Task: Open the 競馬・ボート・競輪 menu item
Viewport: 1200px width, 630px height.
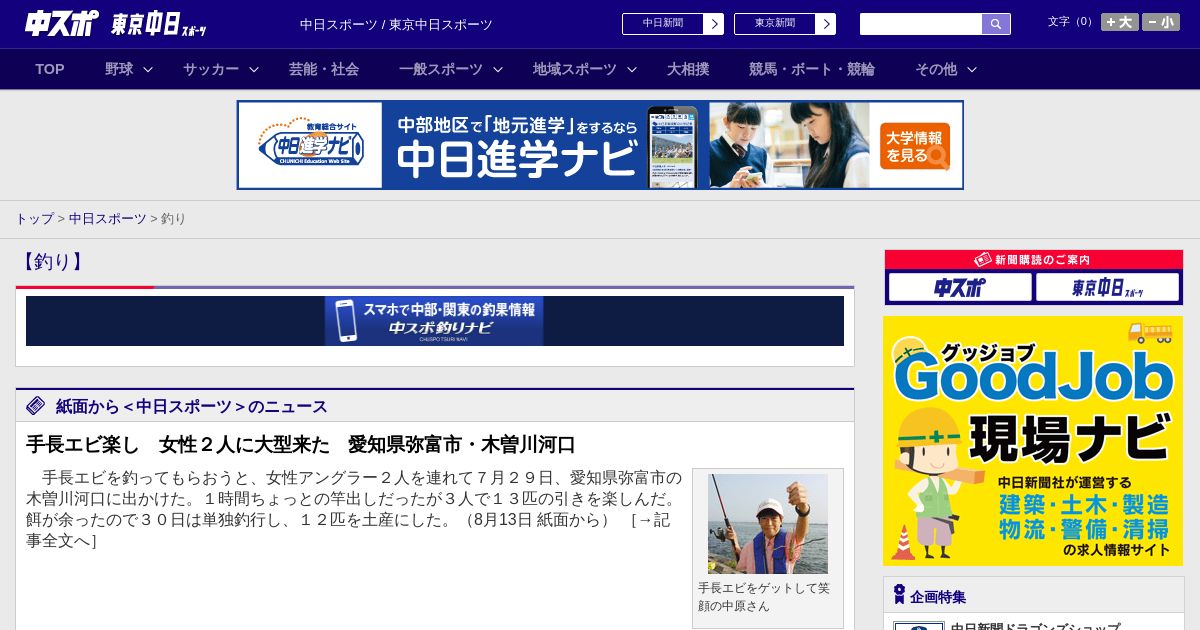Action: click(812, 69)
